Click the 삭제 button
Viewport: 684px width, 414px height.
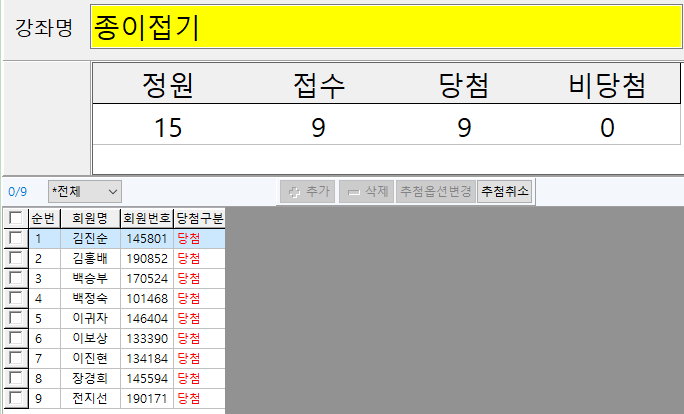366,192
